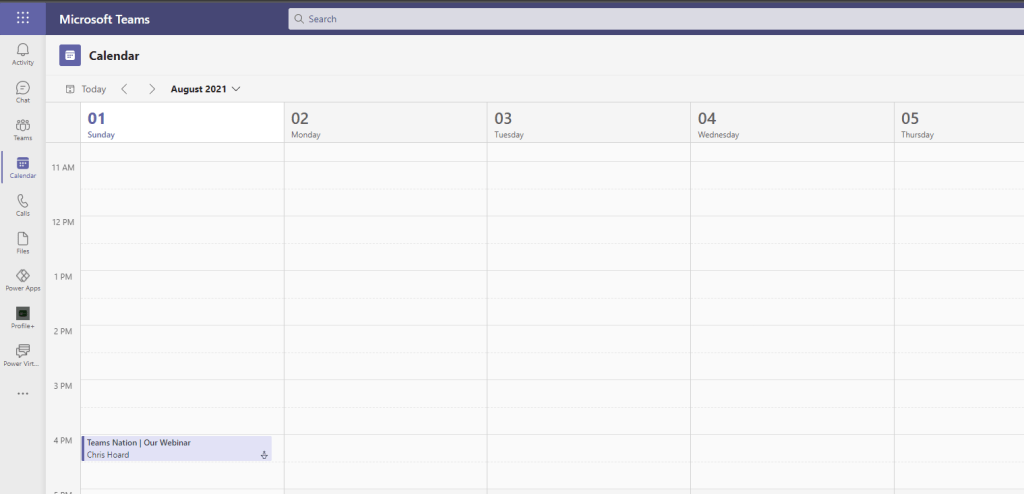The image size is (1024, 494).
Task: Advance to next week with right chevron
Action: tap(152, 89)
